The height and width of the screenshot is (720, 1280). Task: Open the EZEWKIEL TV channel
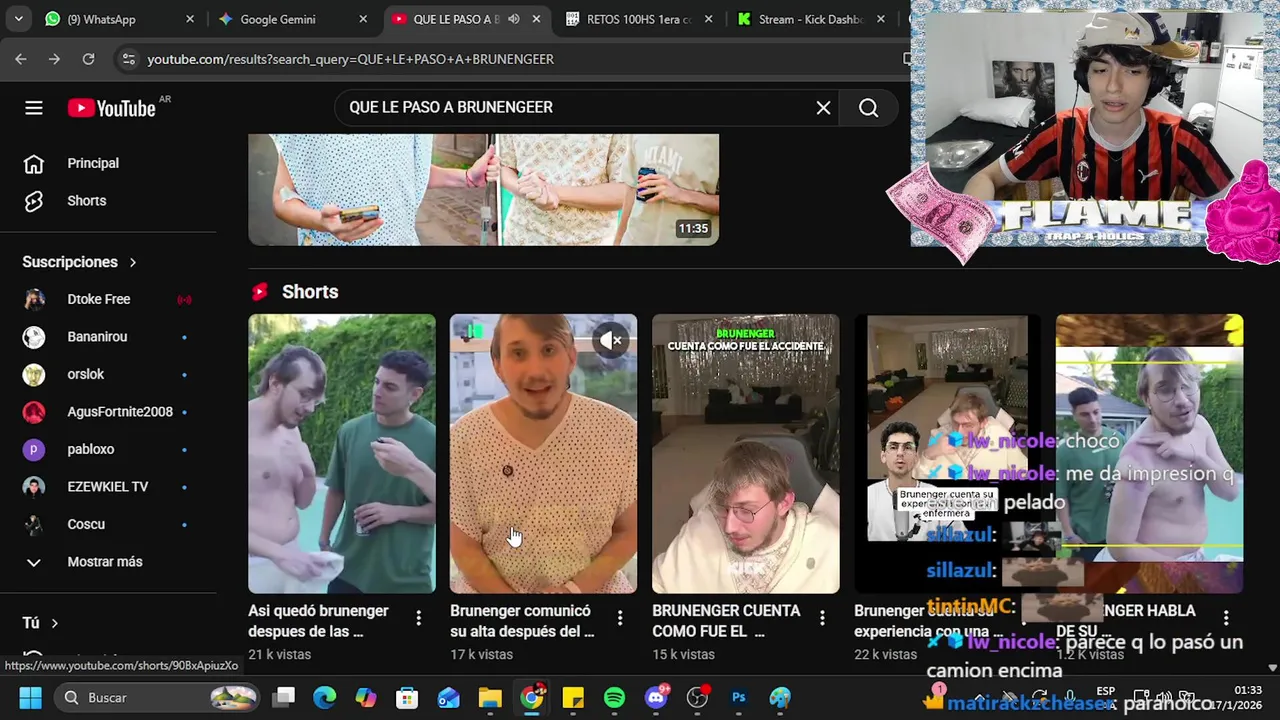pos(108,487)
